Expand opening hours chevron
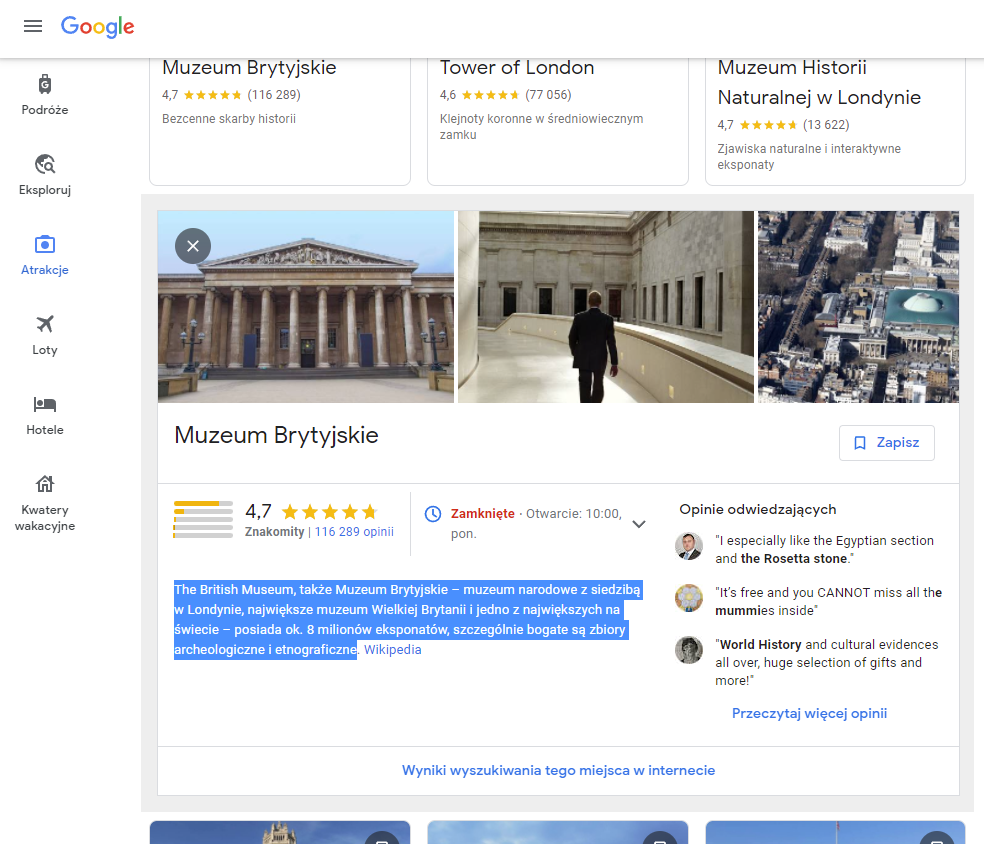984x844 pixels. click(x=638, y=524)
